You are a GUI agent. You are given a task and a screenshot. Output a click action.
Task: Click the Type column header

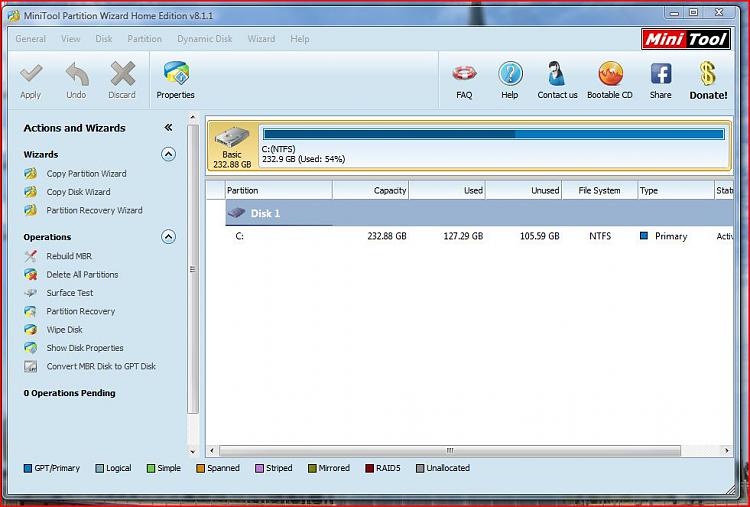pyautogui.click(x=676, y=190)
